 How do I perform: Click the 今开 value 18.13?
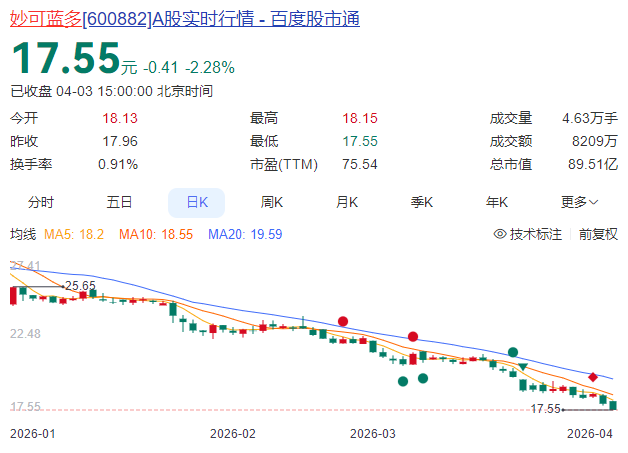120,118
